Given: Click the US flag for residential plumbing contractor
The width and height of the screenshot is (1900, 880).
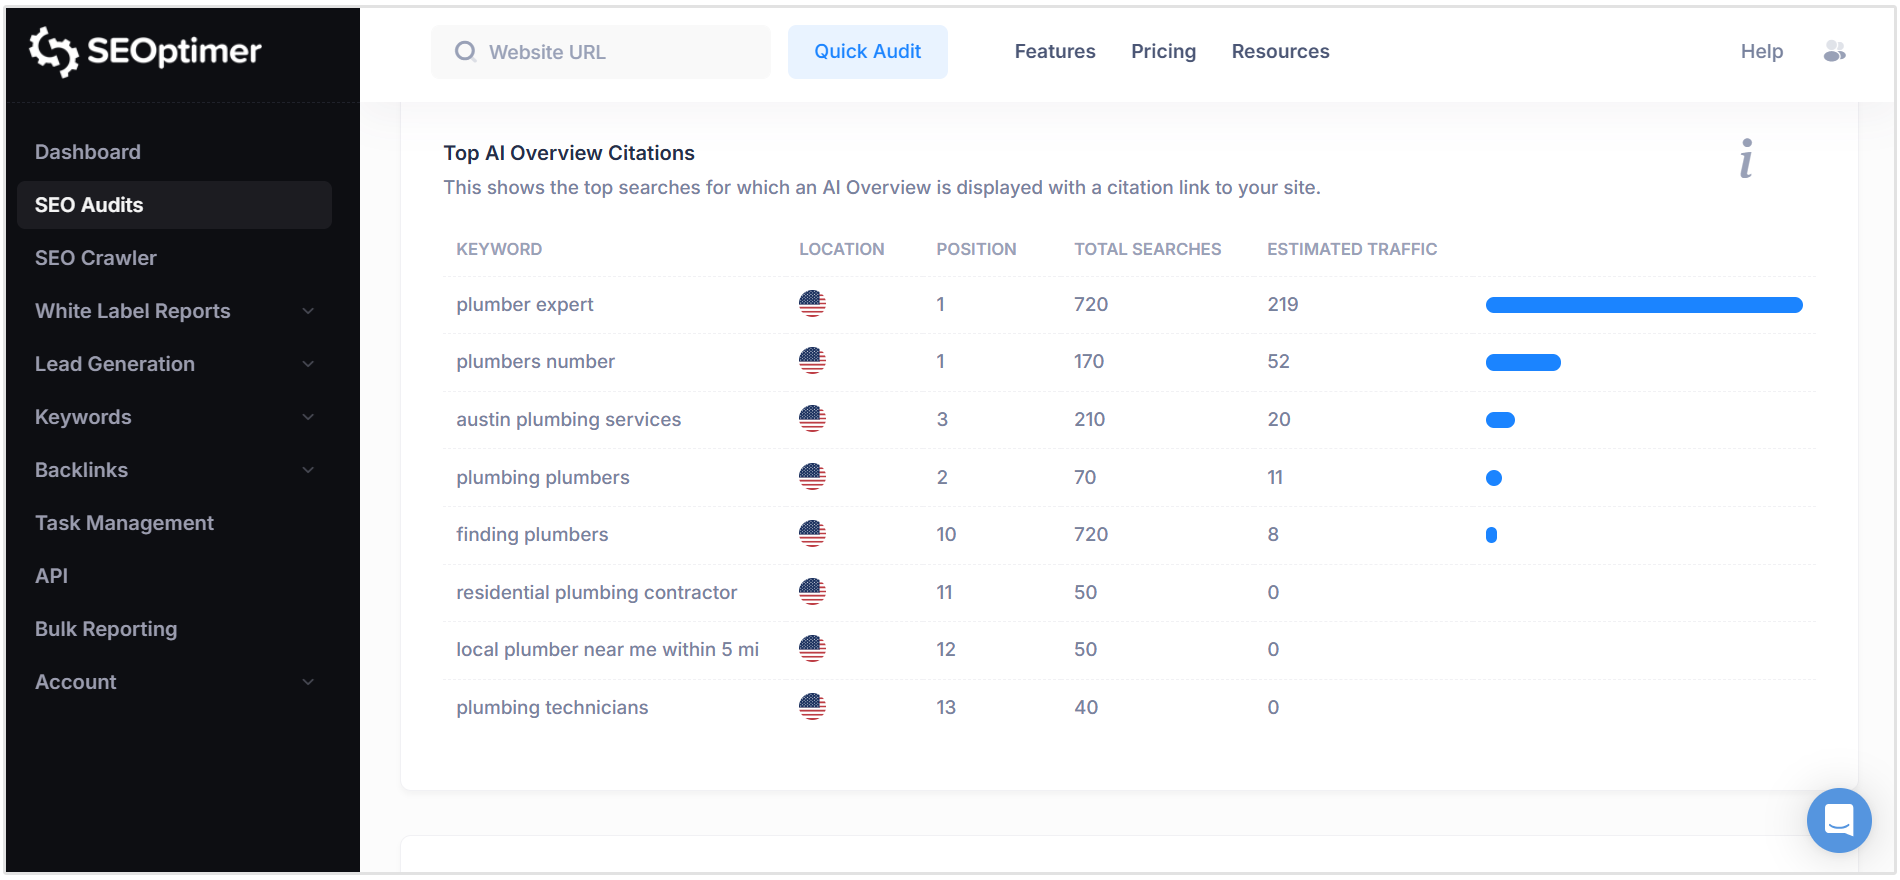Looking at the screenshot, I should pos(812,592).
